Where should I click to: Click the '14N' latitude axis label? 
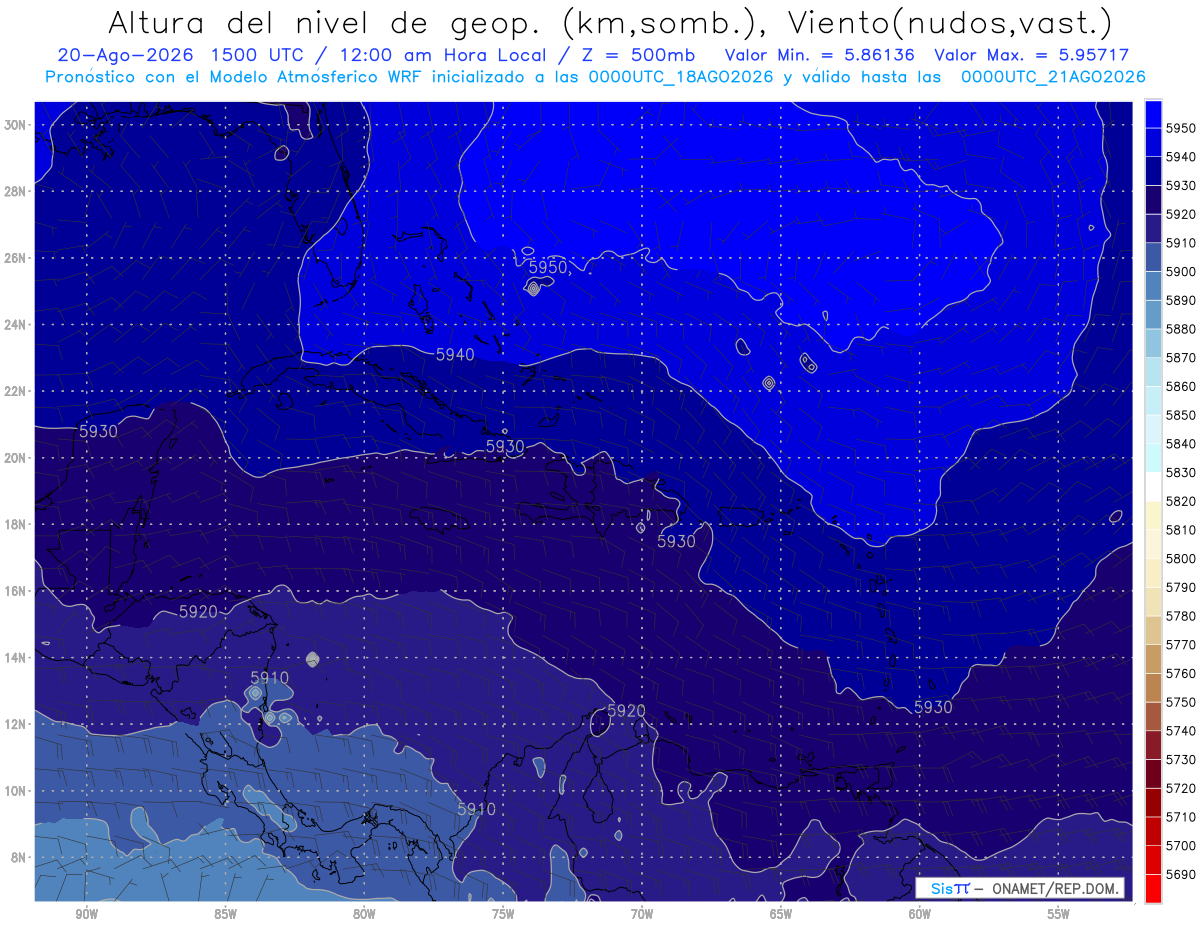coord(15,658)
